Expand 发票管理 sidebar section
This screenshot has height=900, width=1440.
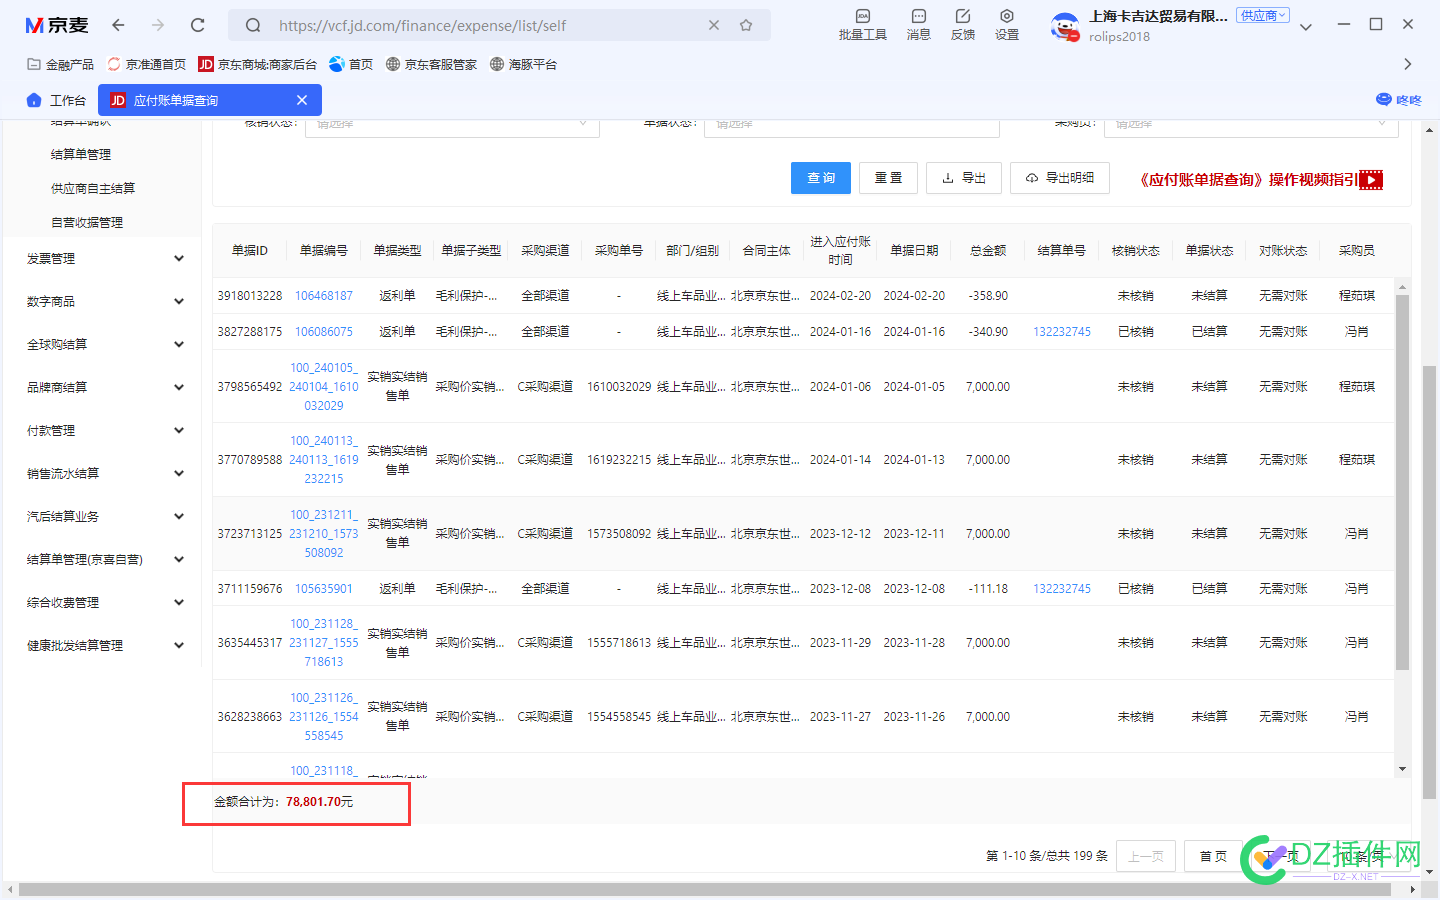click(105, 258)
